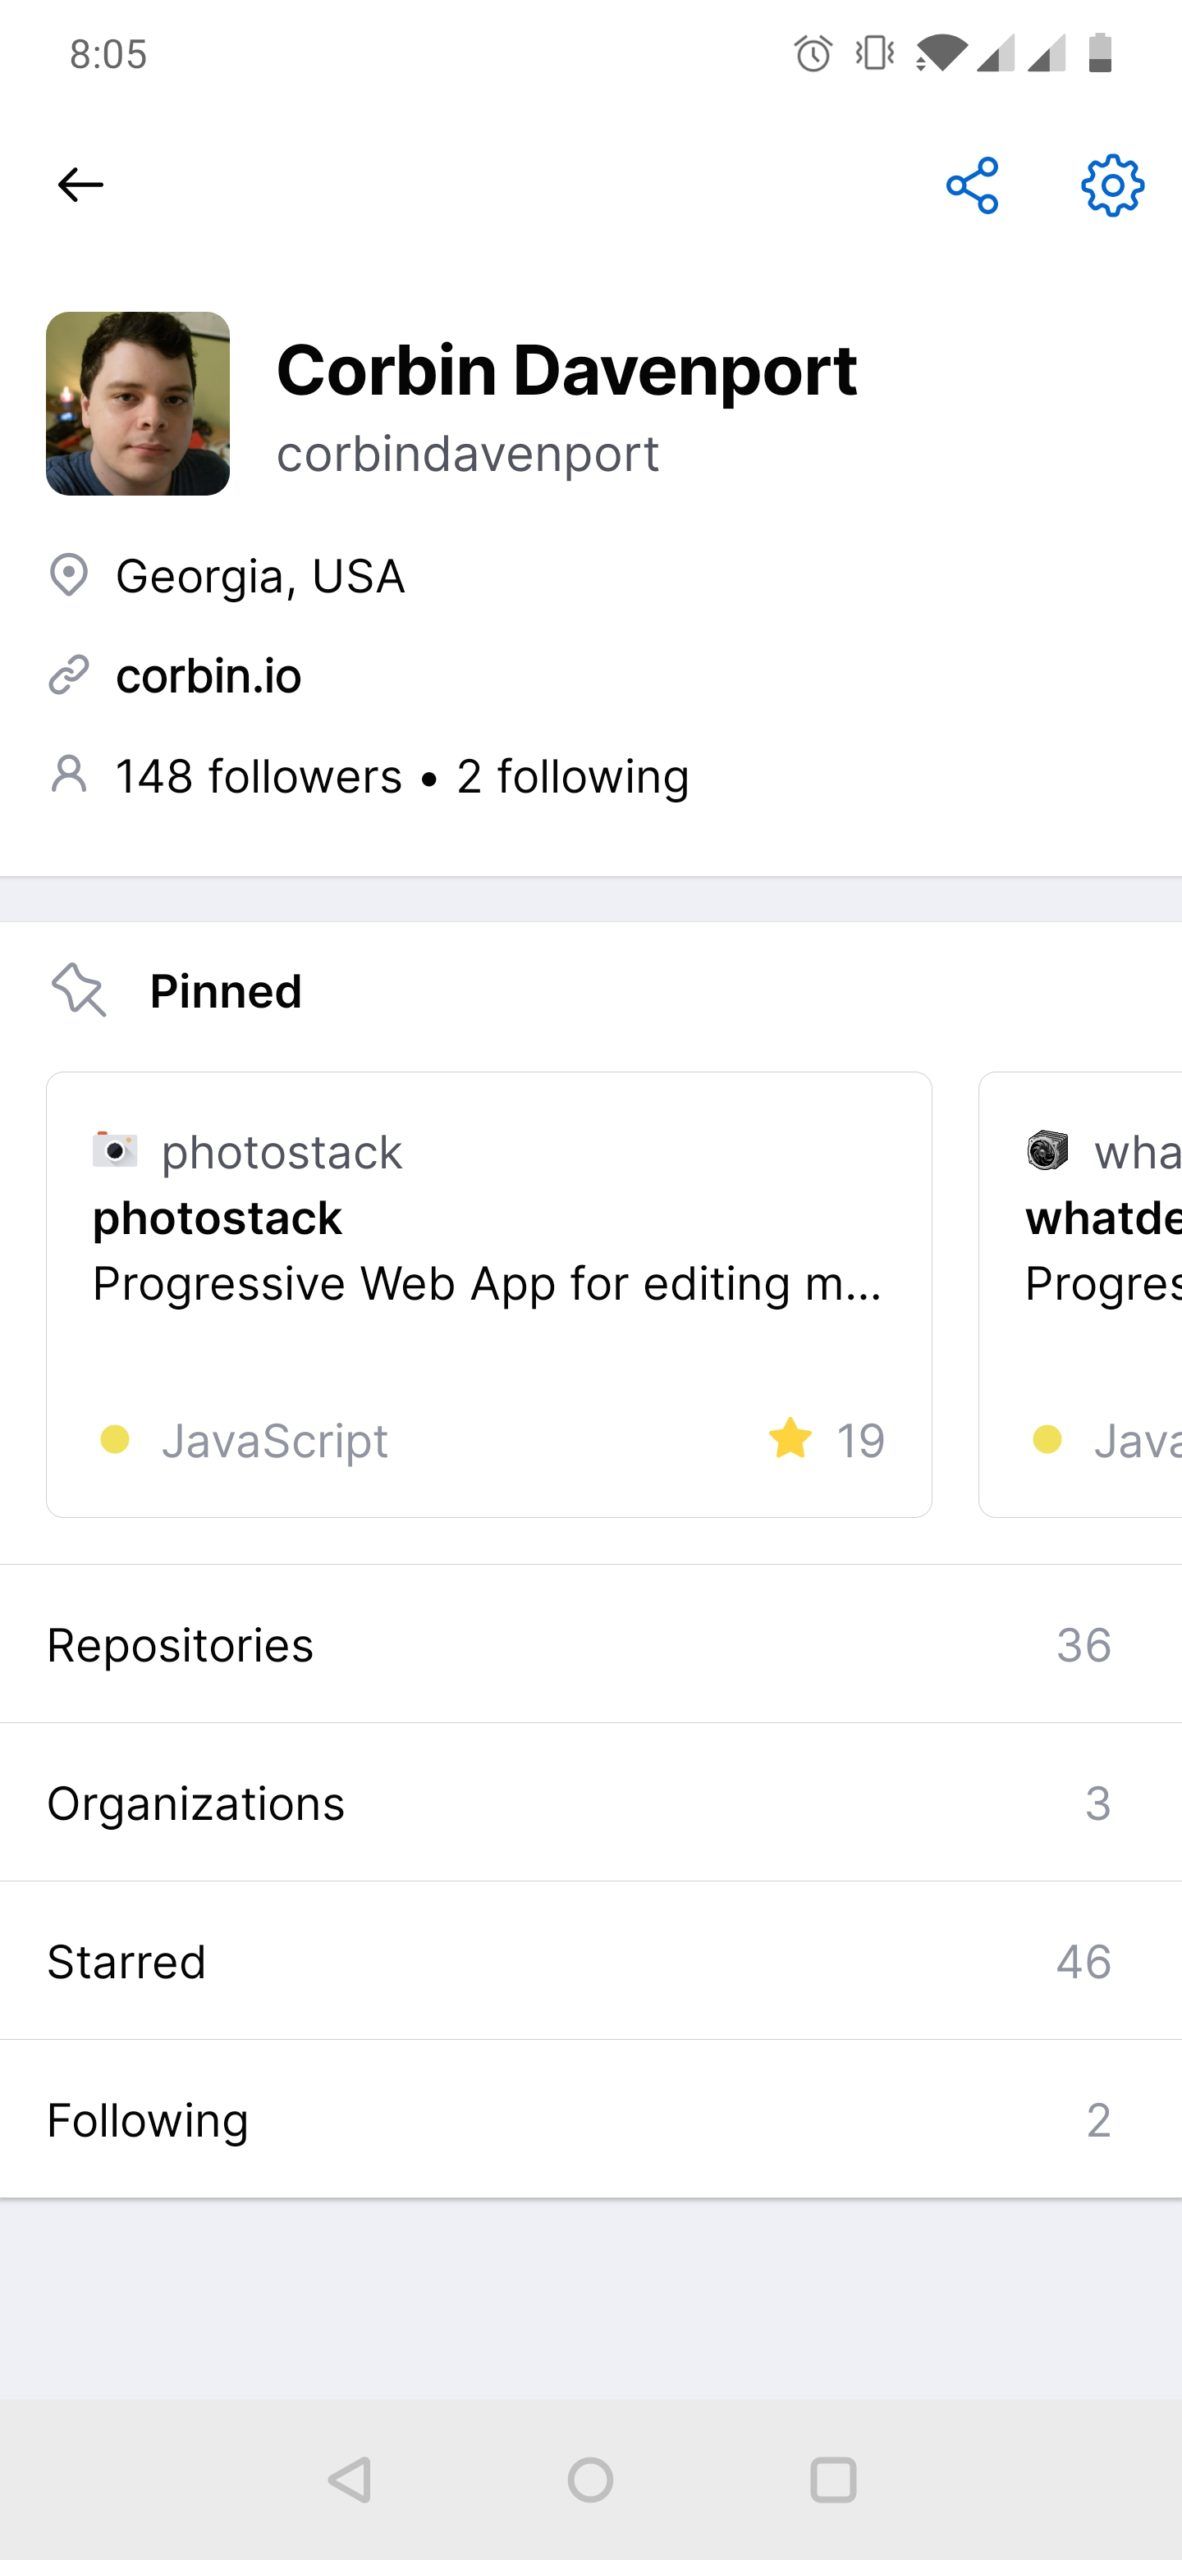Tap the alarm icon in status bar
This screenshot has width=1182, height=2560.
[813, 53]
